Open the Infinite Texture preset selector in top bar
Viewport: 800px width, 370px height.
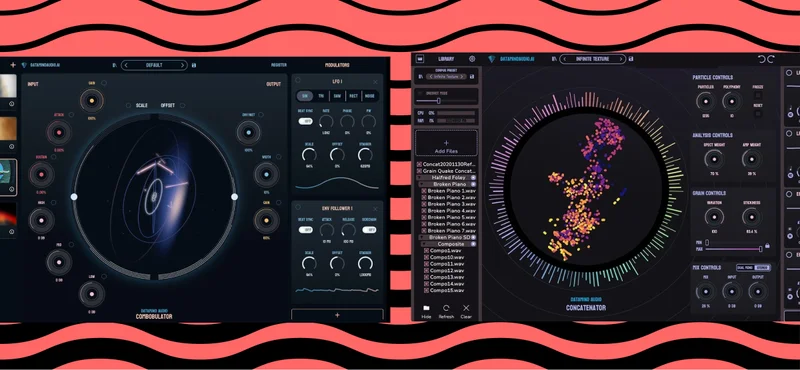[x=592, y=59]
